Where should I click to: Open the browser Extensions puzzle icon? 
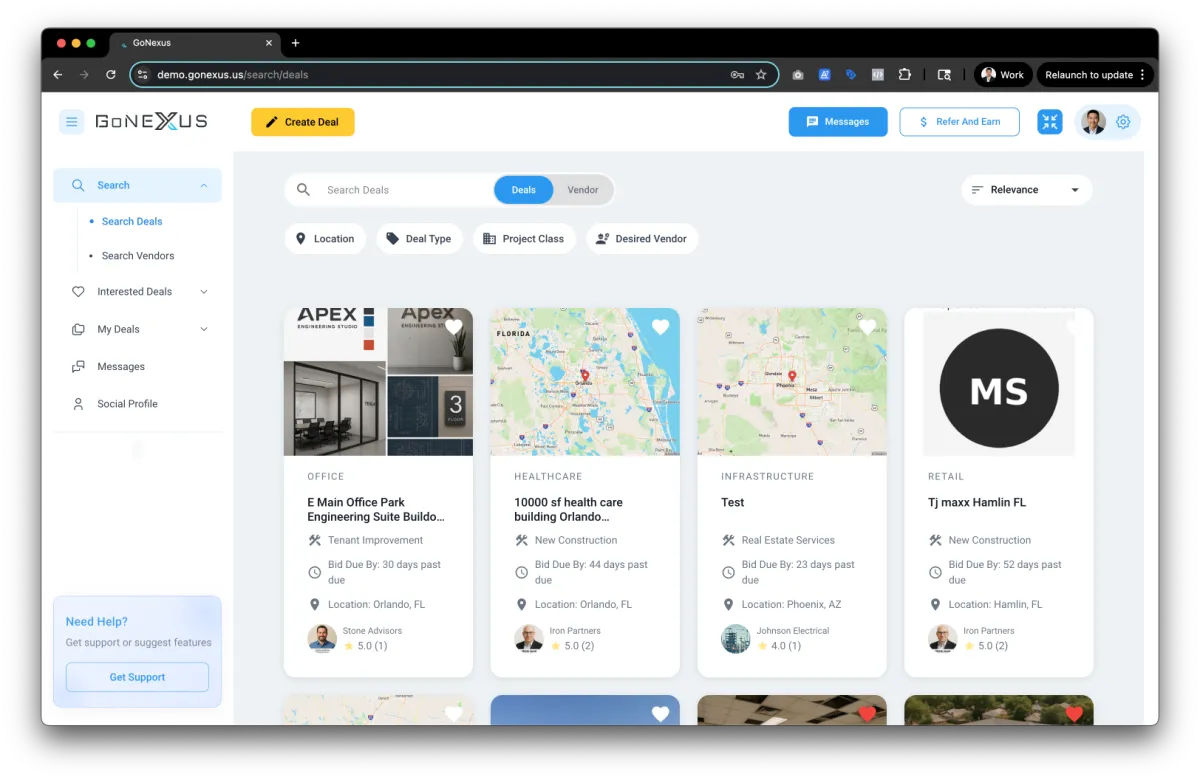point(904,75)
